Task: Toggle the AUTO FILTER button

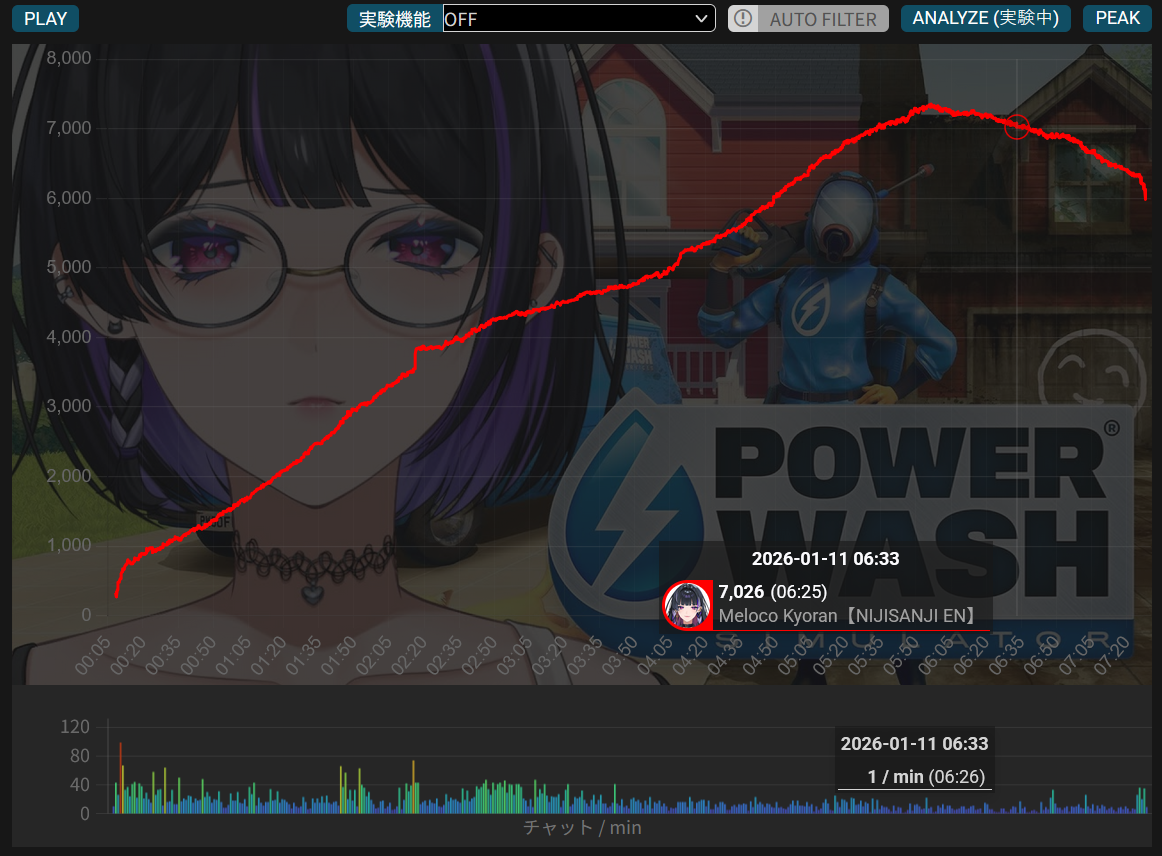Action: tap(809, 19)
